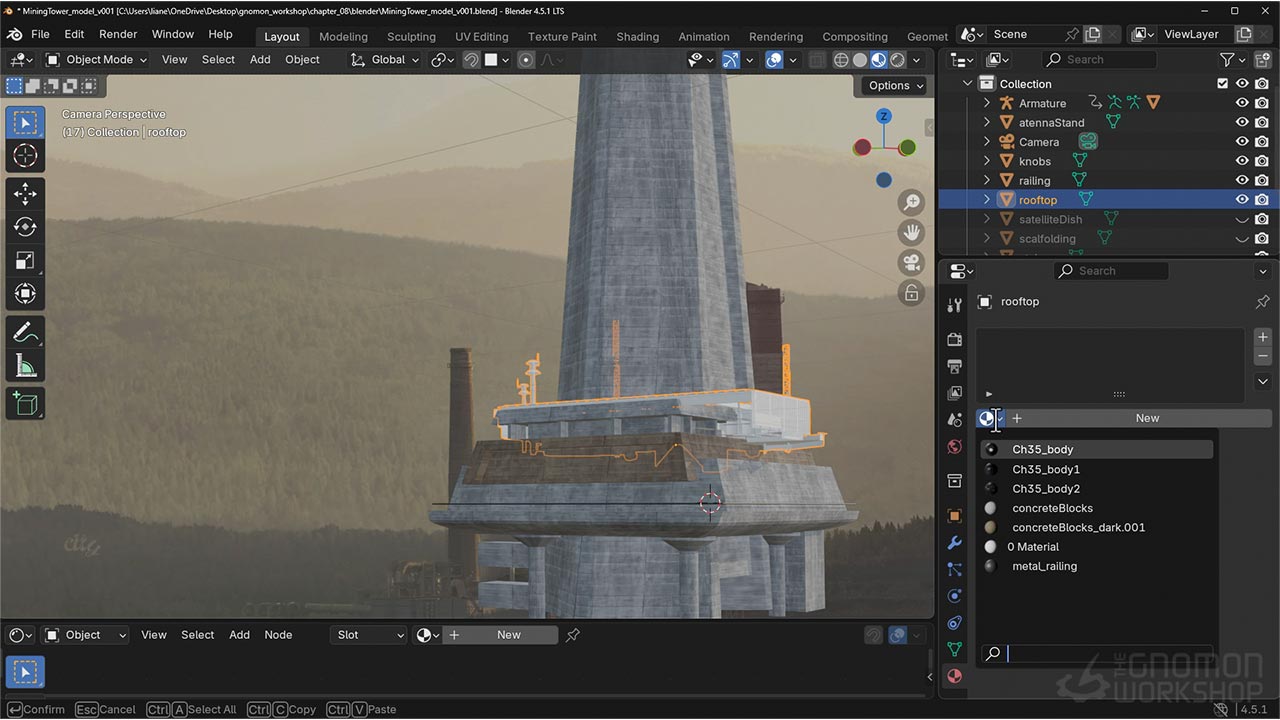
Task: Click the New material button in properties
Action: coord(1146,418)
